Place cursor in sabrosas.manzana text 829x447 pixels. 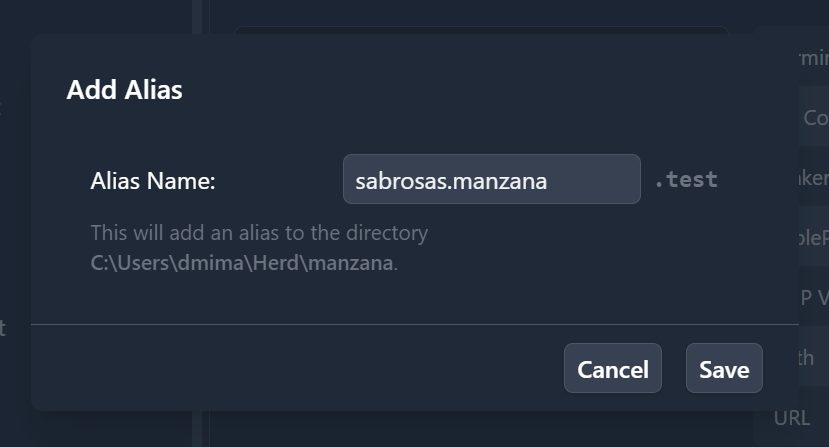[x=451, y=181]
